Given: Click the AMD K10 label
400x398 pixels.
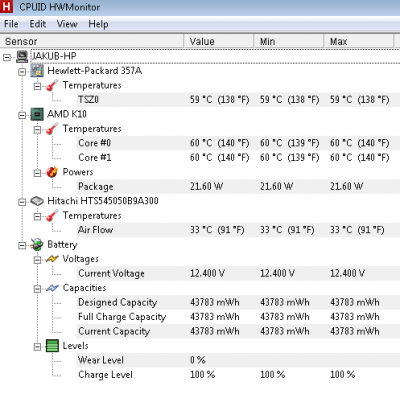Looking at the screenshot, I should pyautogui.click(x=67, y=114).
